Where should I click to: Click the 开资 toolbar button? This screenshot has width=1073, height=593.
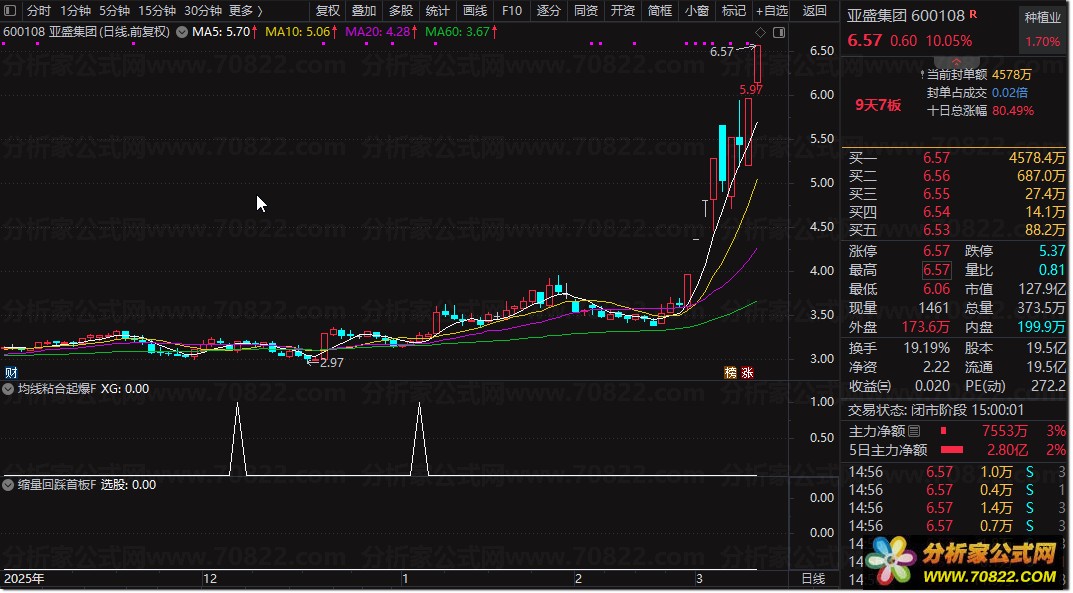point(623,10)
